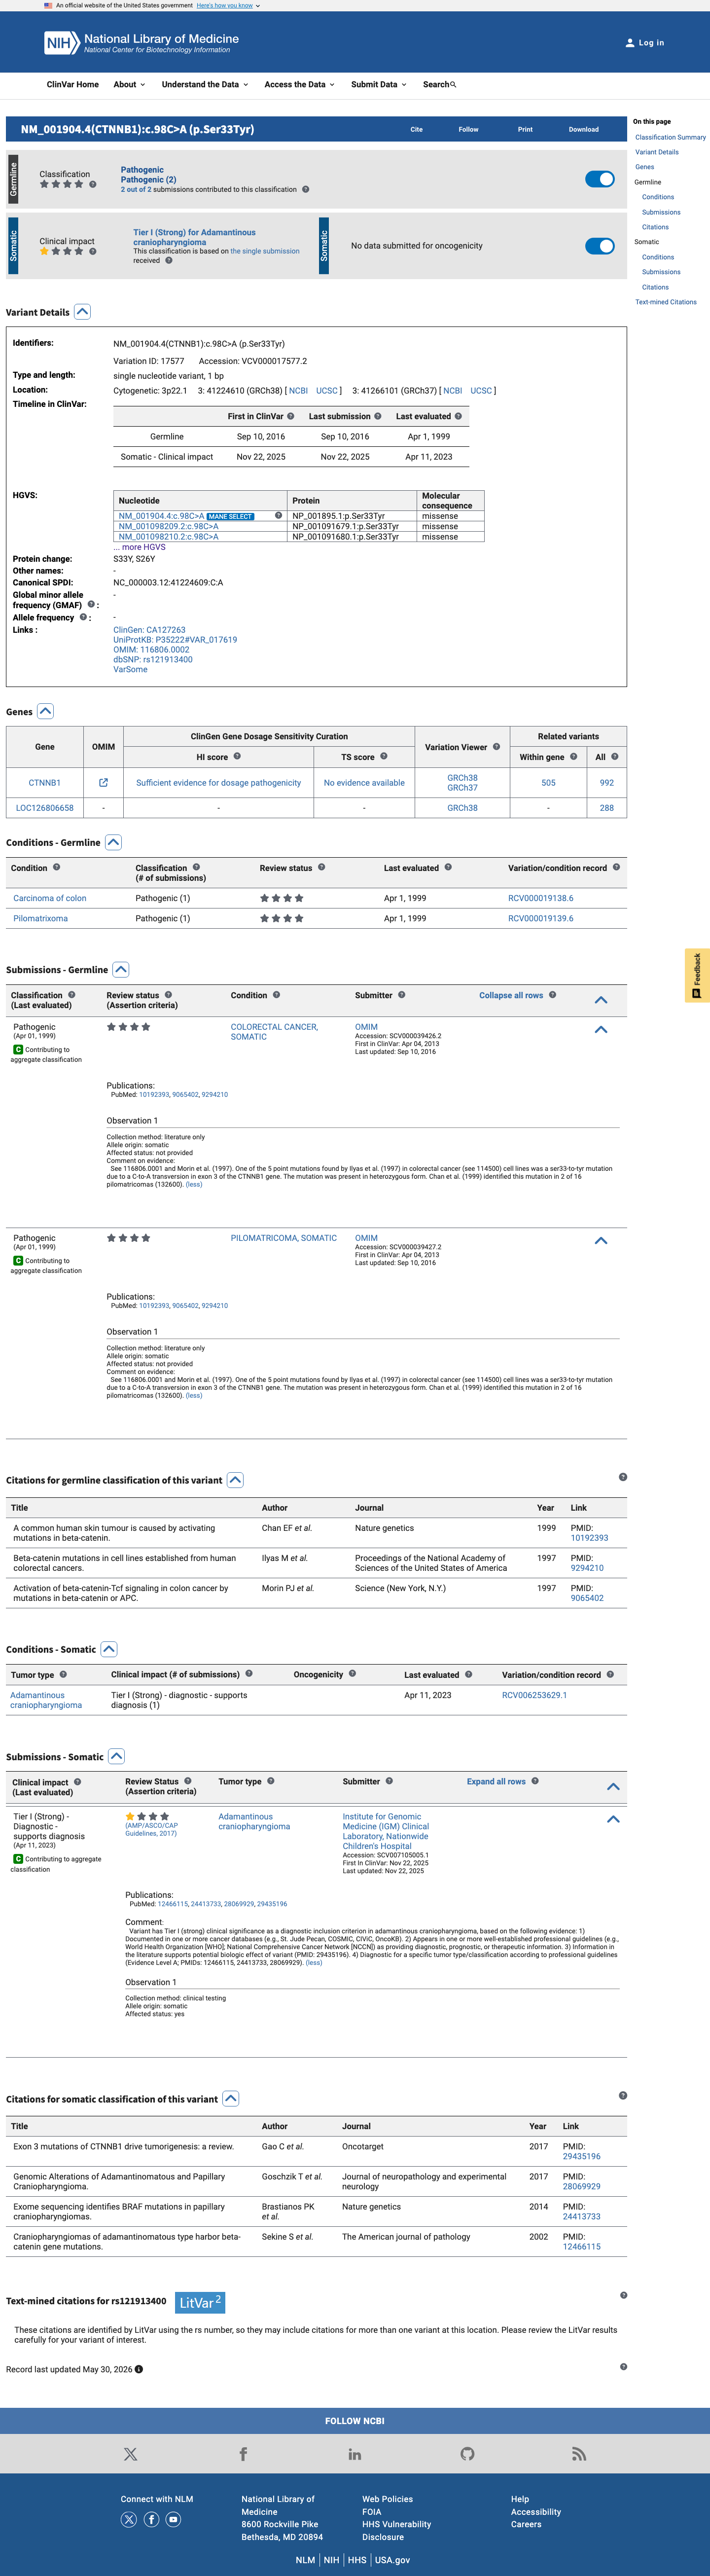
Task: Click help icon beside HI score header
Action: pyautogui.click(x=237, y=756)
